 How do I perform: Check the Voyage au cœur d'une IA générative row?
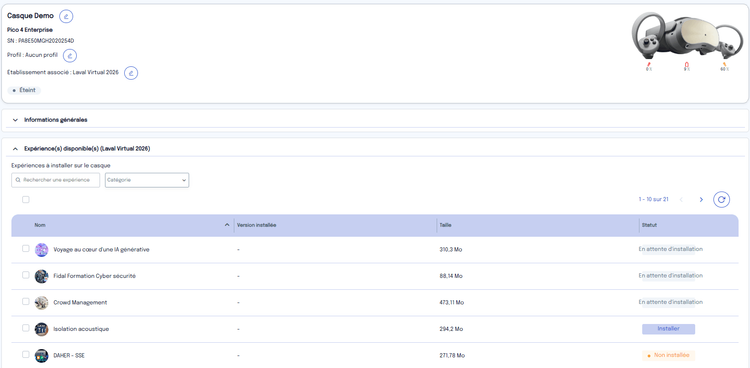click(x=26, y=248)
